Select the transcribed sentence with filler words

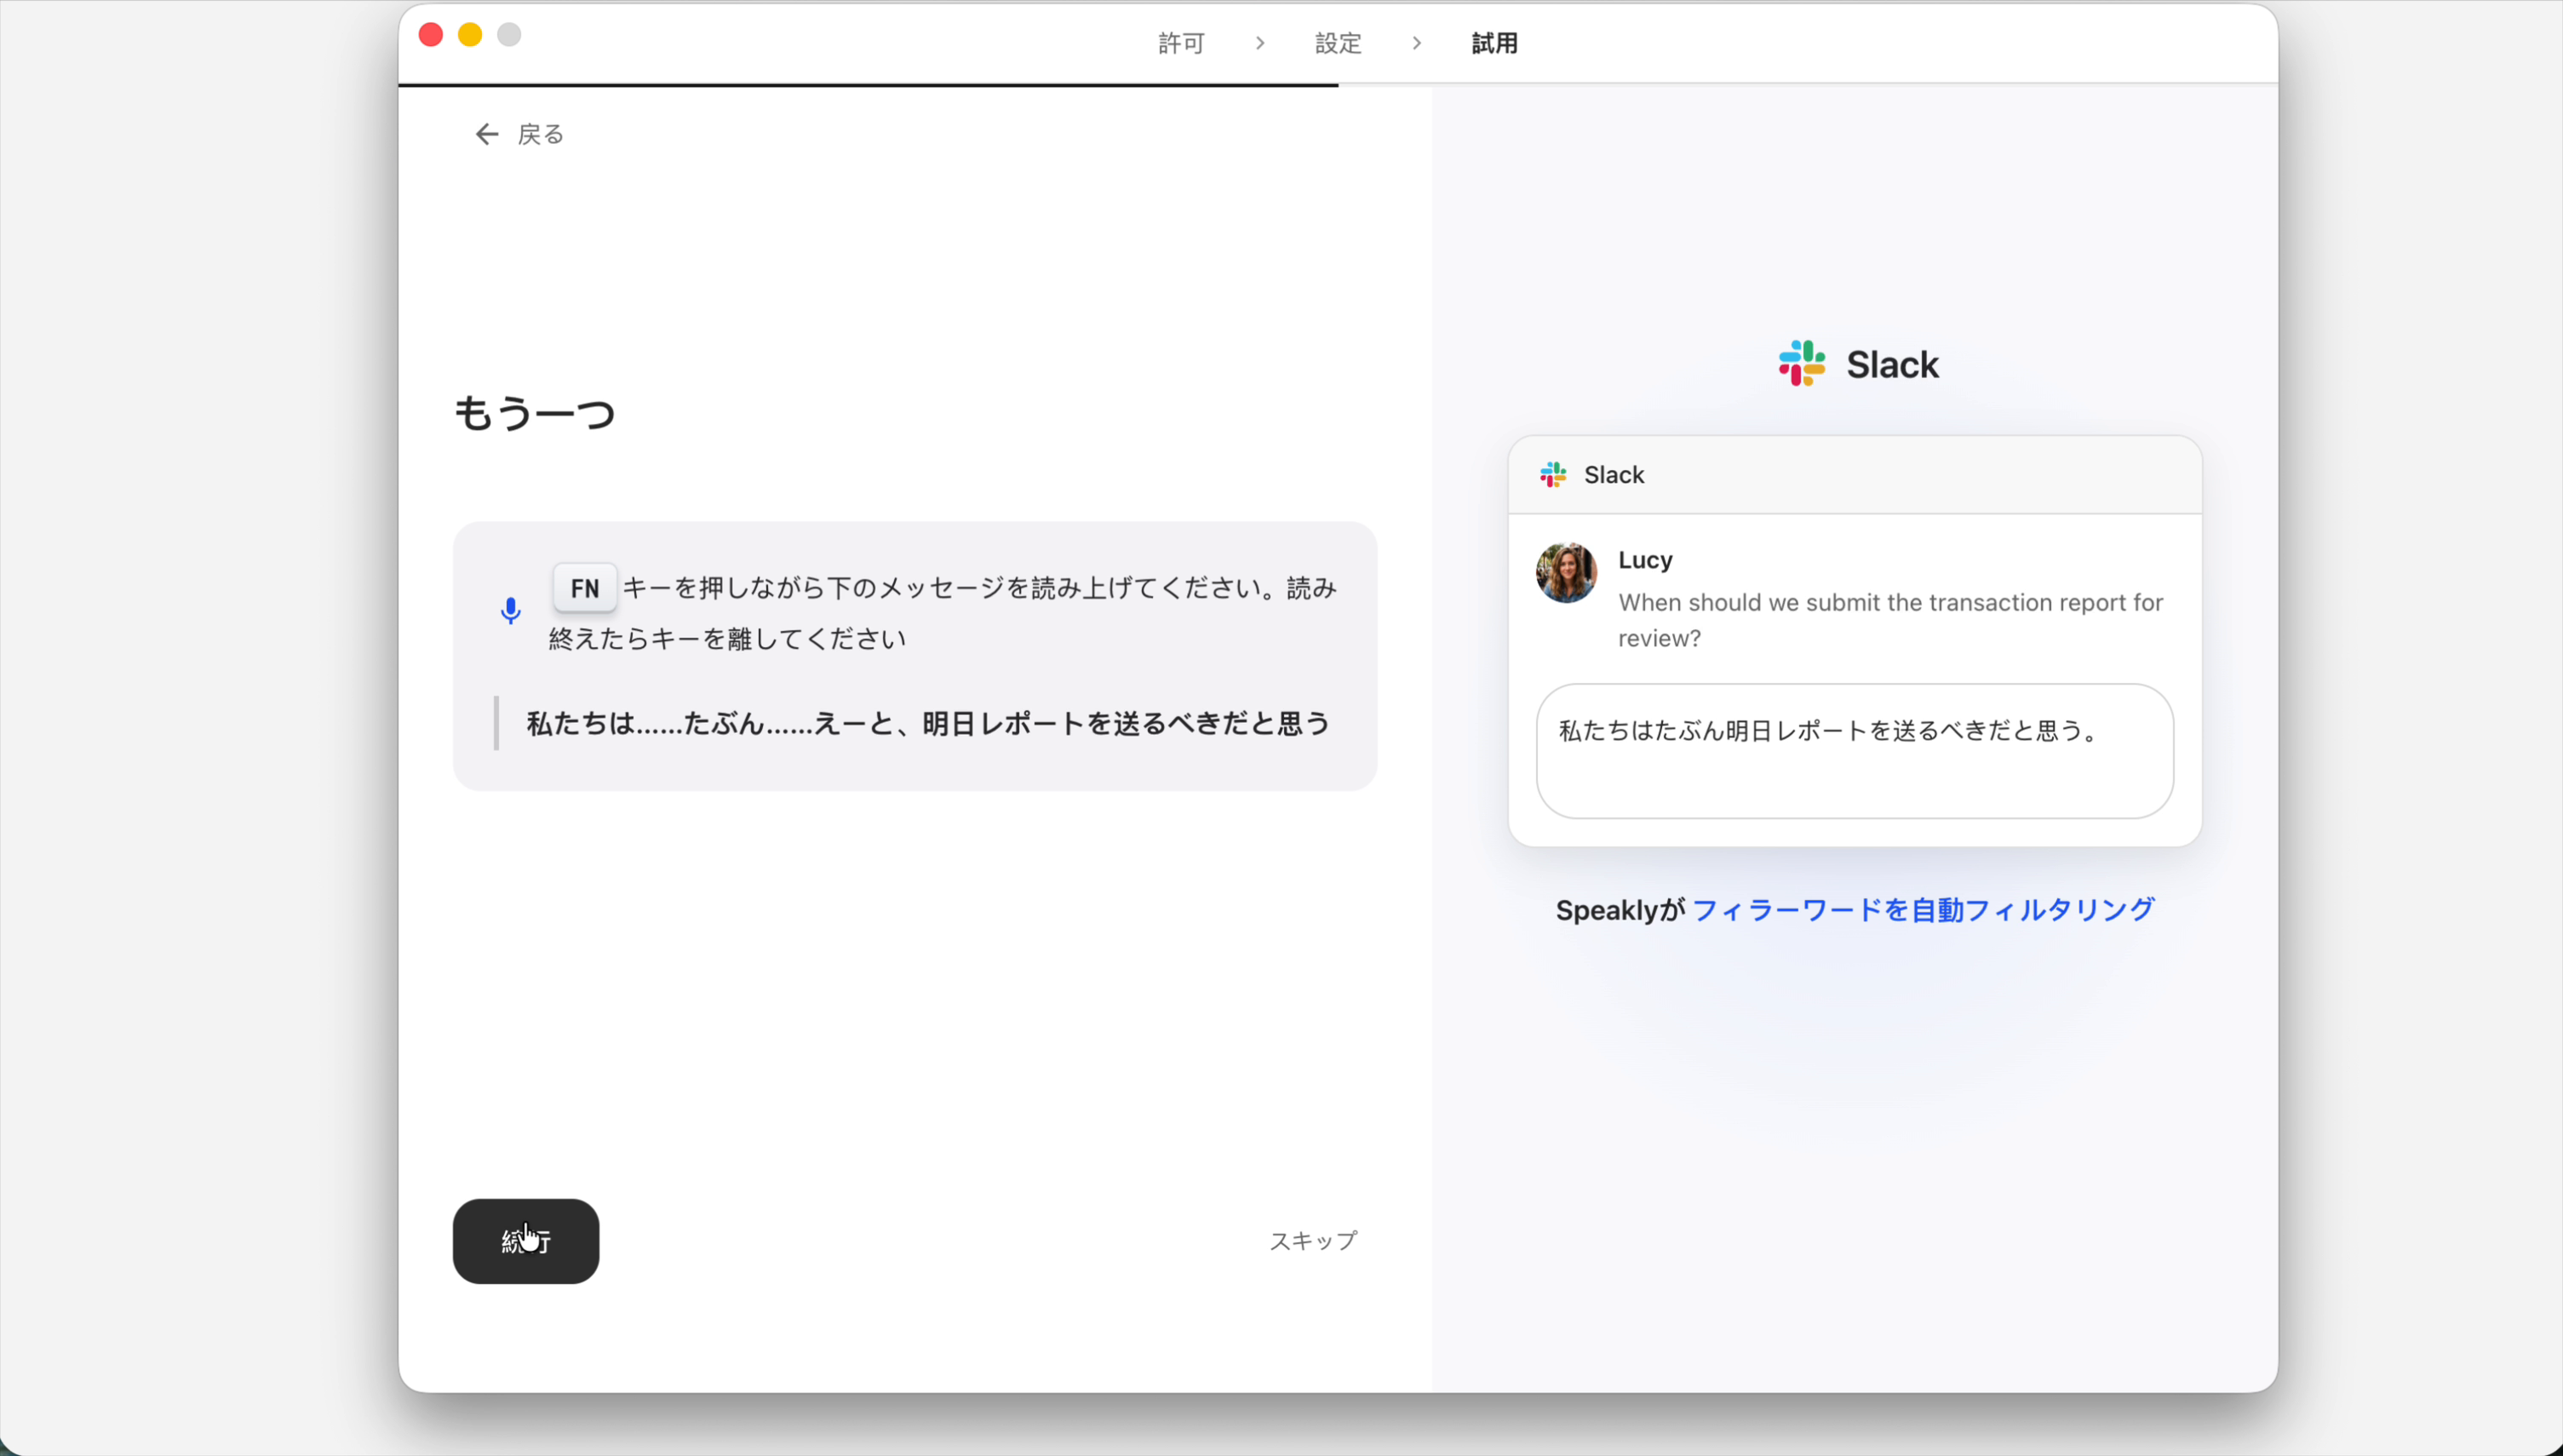tap(927, 722)
